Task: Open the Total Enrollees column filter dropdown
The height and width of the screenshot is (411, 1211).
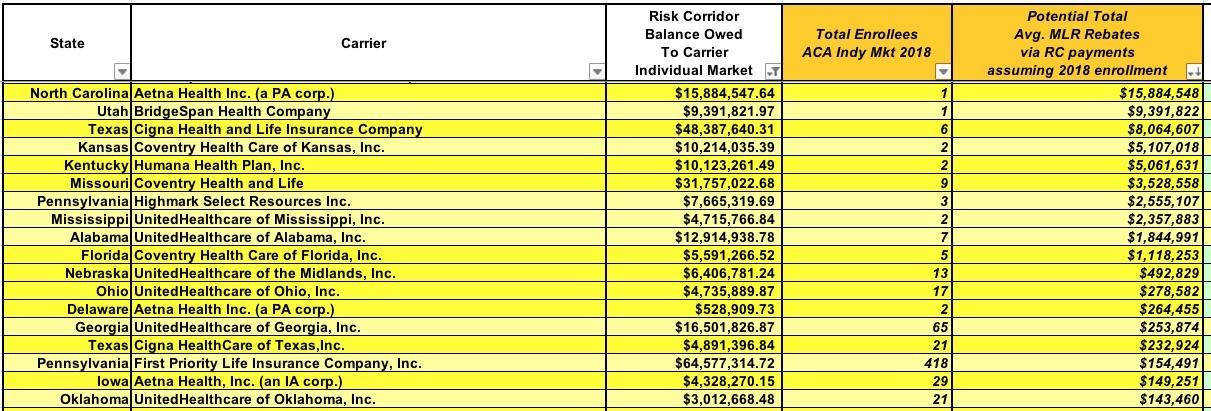Action: pyautogui.click(x=943, y=71)
